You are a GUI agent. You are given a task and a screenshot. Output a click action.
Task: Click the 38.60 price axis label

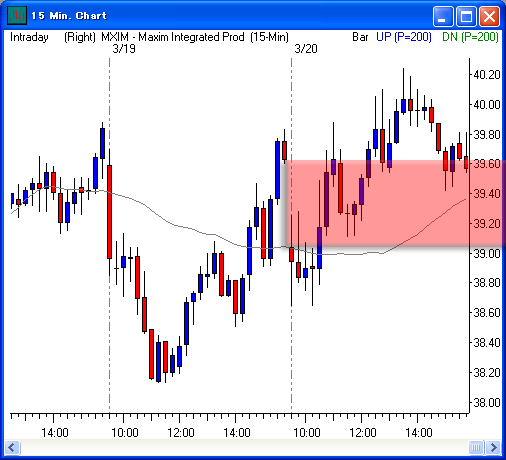point(487,313)
